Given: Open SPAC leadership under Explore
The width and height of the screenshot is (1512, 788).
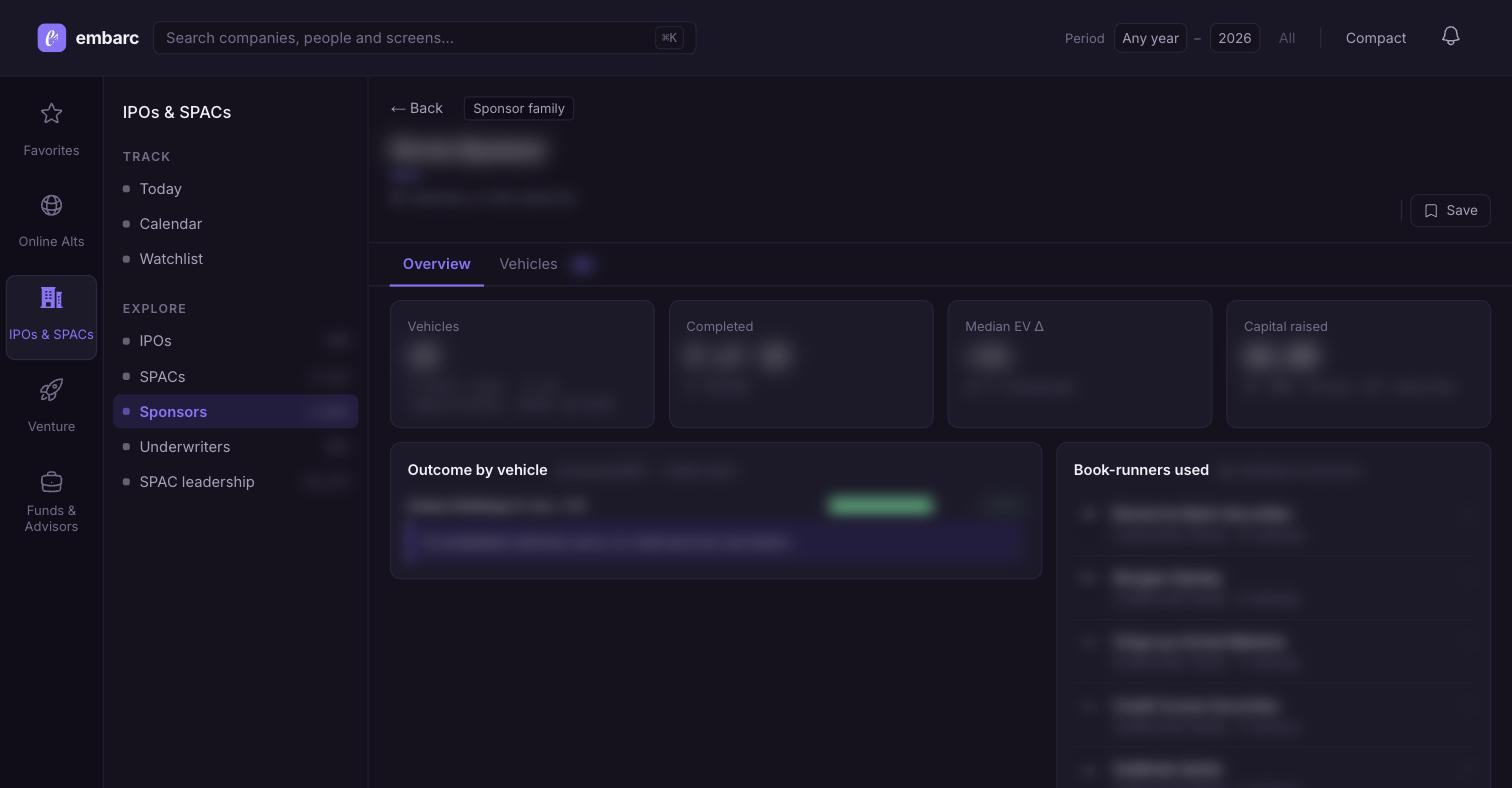Looking at the screenshot, I should tap(236, 482).
